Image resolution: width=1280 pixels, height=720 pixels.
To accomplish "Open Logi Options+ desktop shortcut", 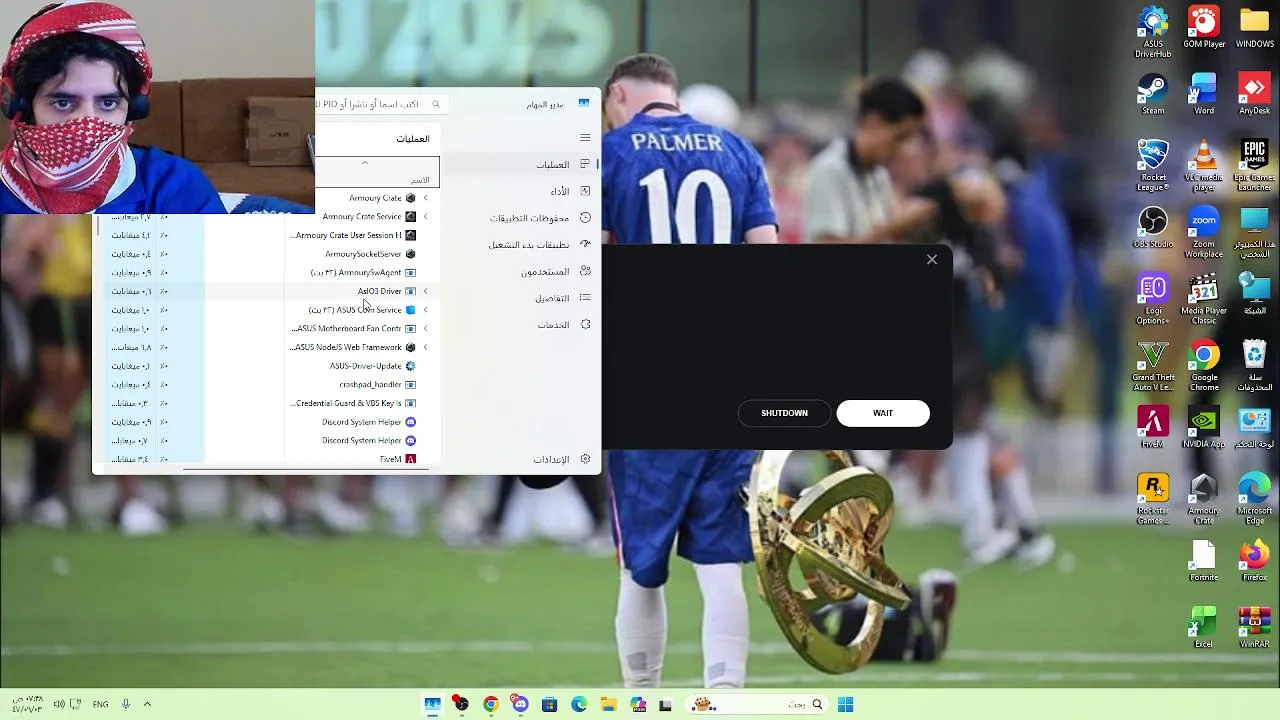I will (1153, 299).
